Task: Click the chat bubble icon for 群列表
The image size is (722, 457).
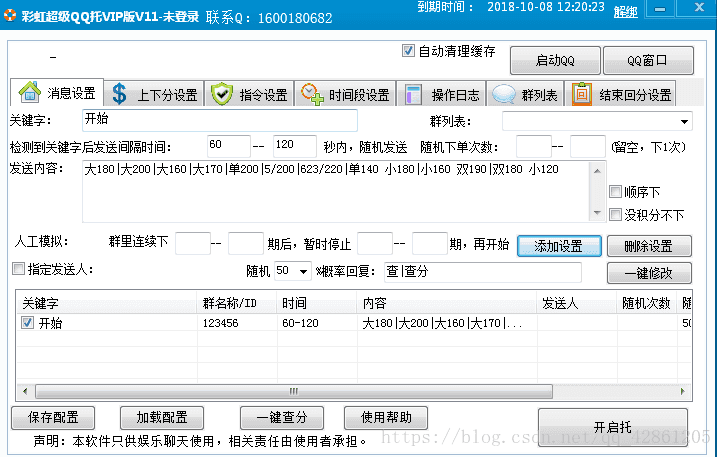Action: tap(503, 94)
